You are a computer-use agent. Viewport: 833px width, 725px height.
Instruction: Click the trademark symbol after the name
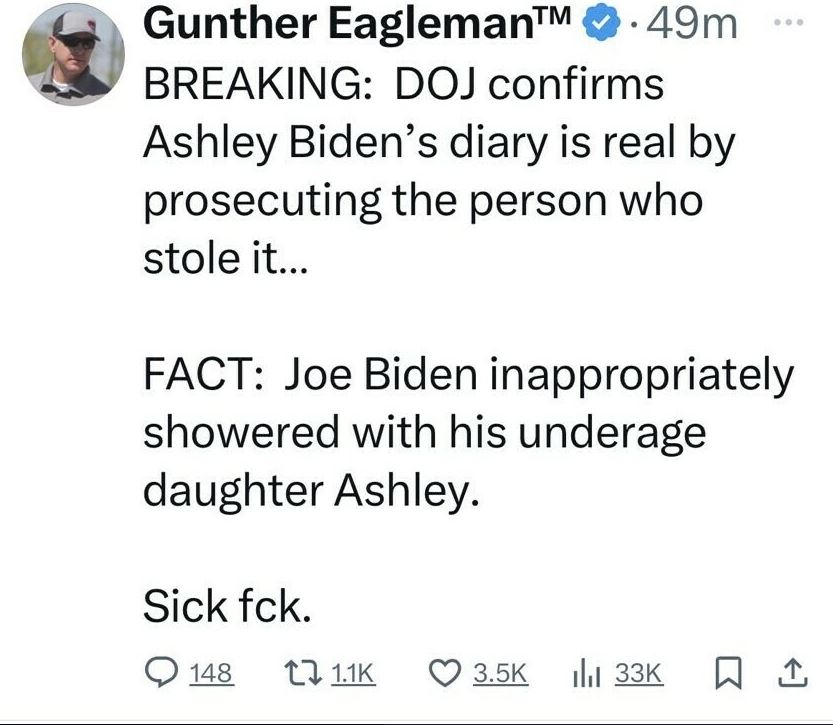552,17
